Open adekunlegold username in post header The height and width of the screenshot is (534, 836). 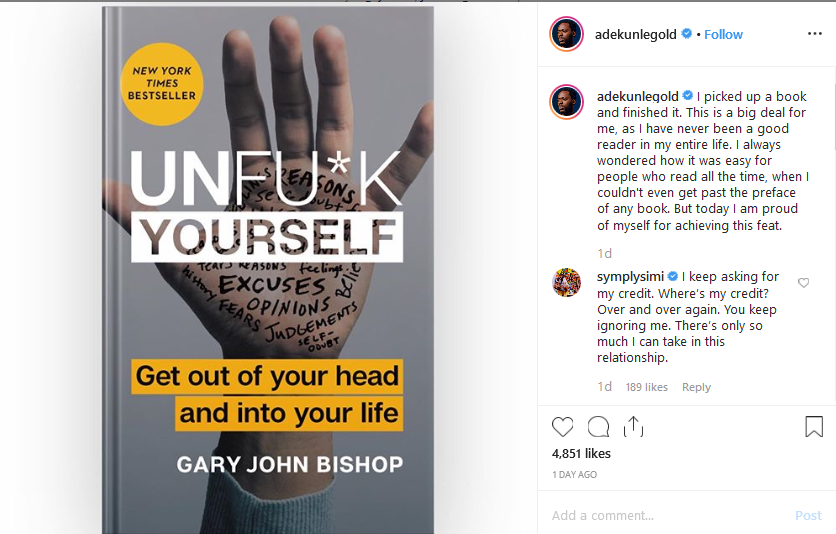[x=636, y=35]
